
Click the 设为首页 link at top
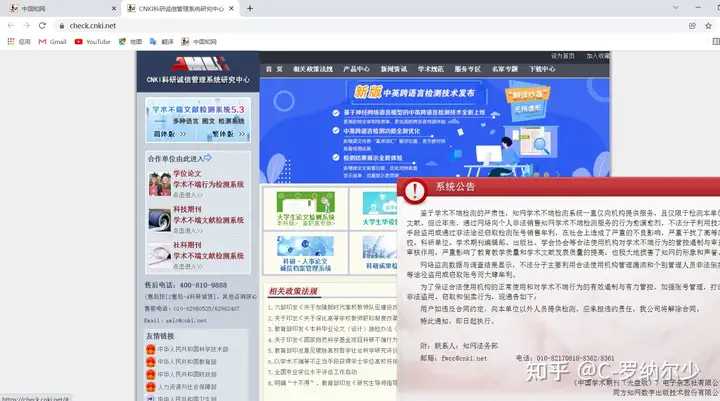tap(562, 56)
